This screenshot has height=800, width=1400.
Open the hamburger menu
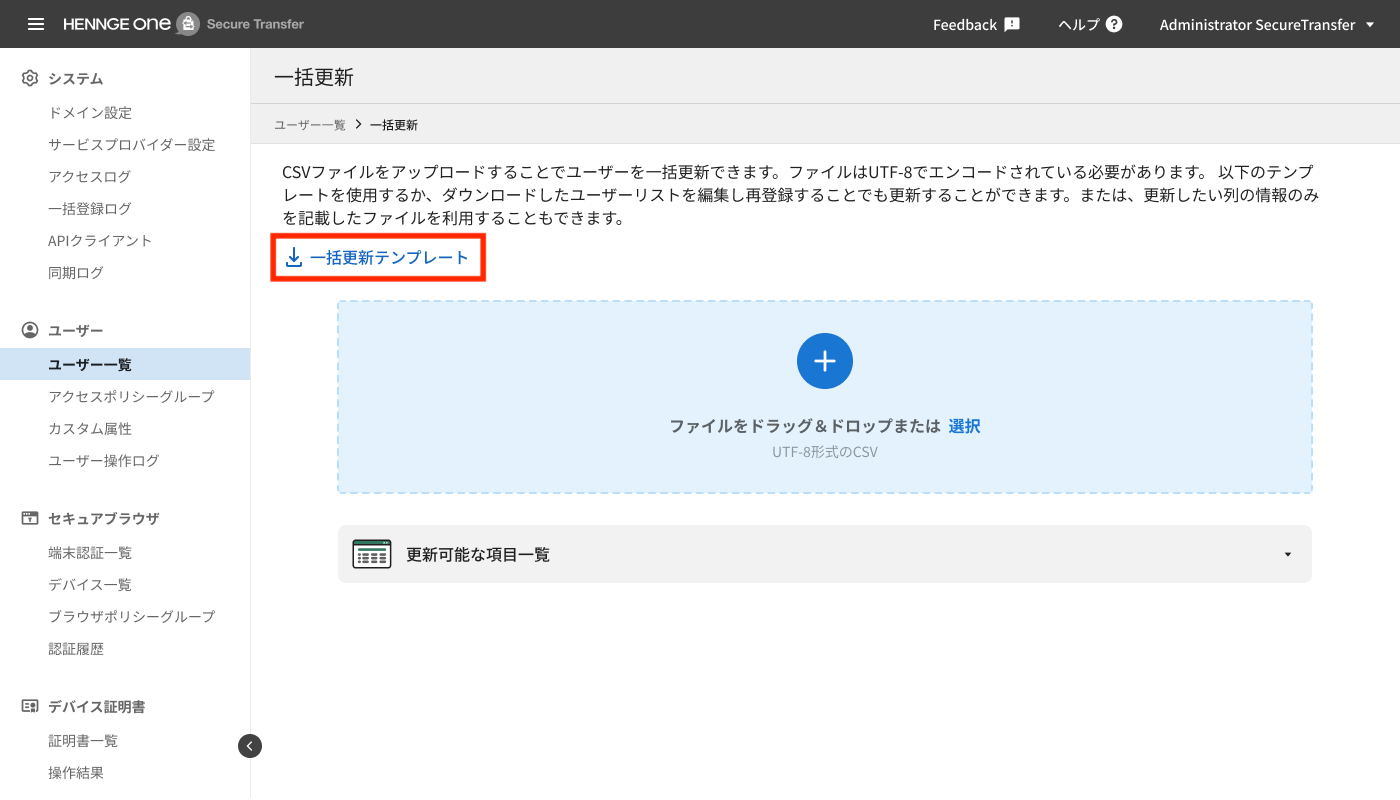pyautogui.click(x=35, y=23)
